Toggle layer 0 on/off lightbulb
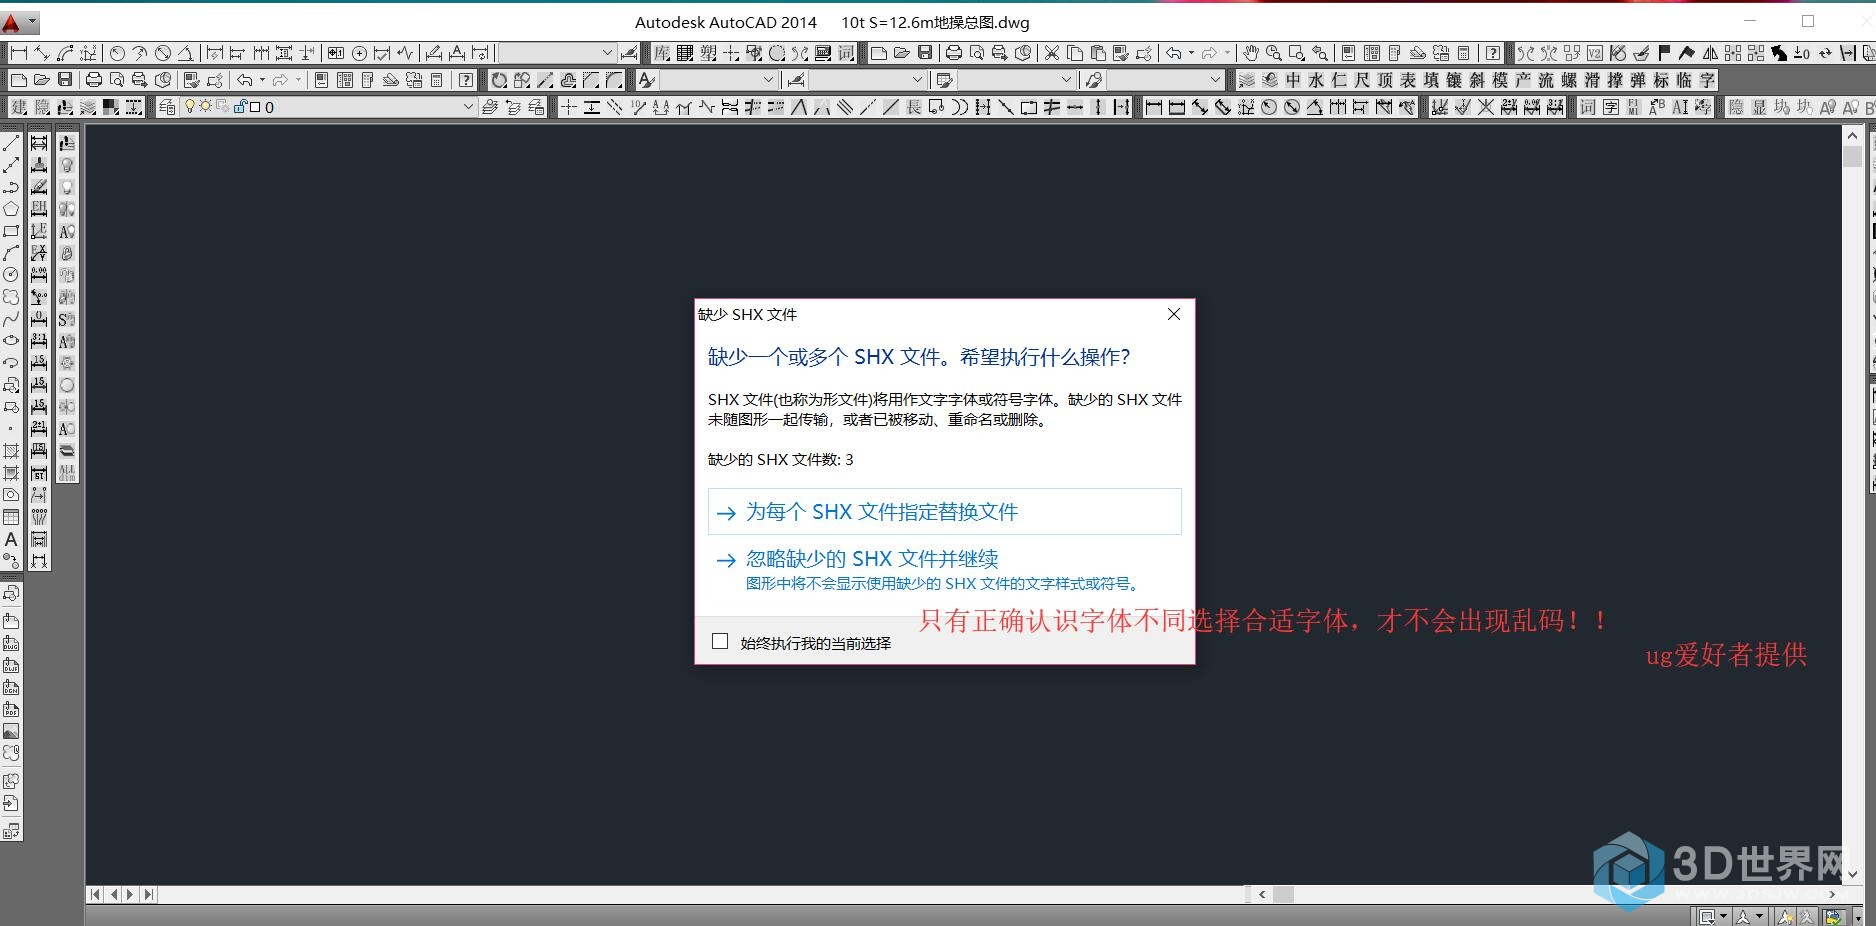This screenshot has width=1876, height=926. click(189, 107)
